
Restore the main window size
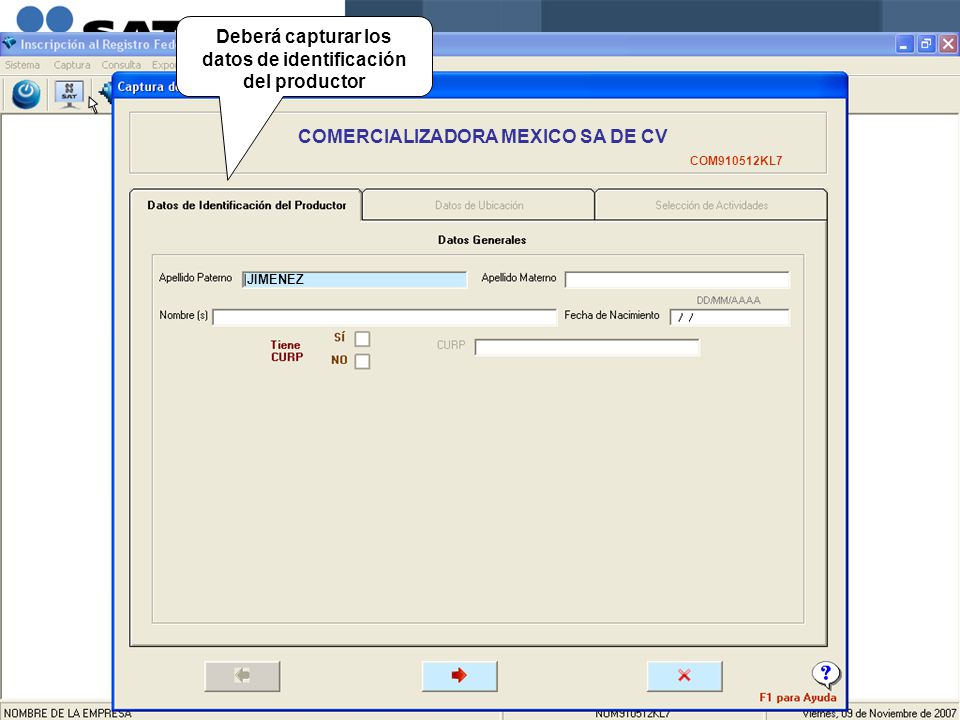926,44
